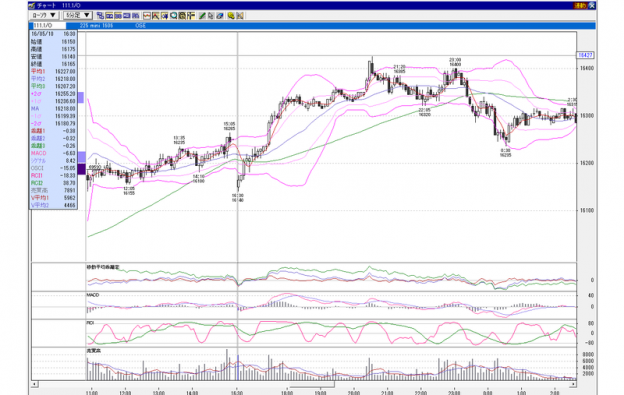Toggle the blue wide-pane layout button
The image size is (624, 395).
click(127, 16)
